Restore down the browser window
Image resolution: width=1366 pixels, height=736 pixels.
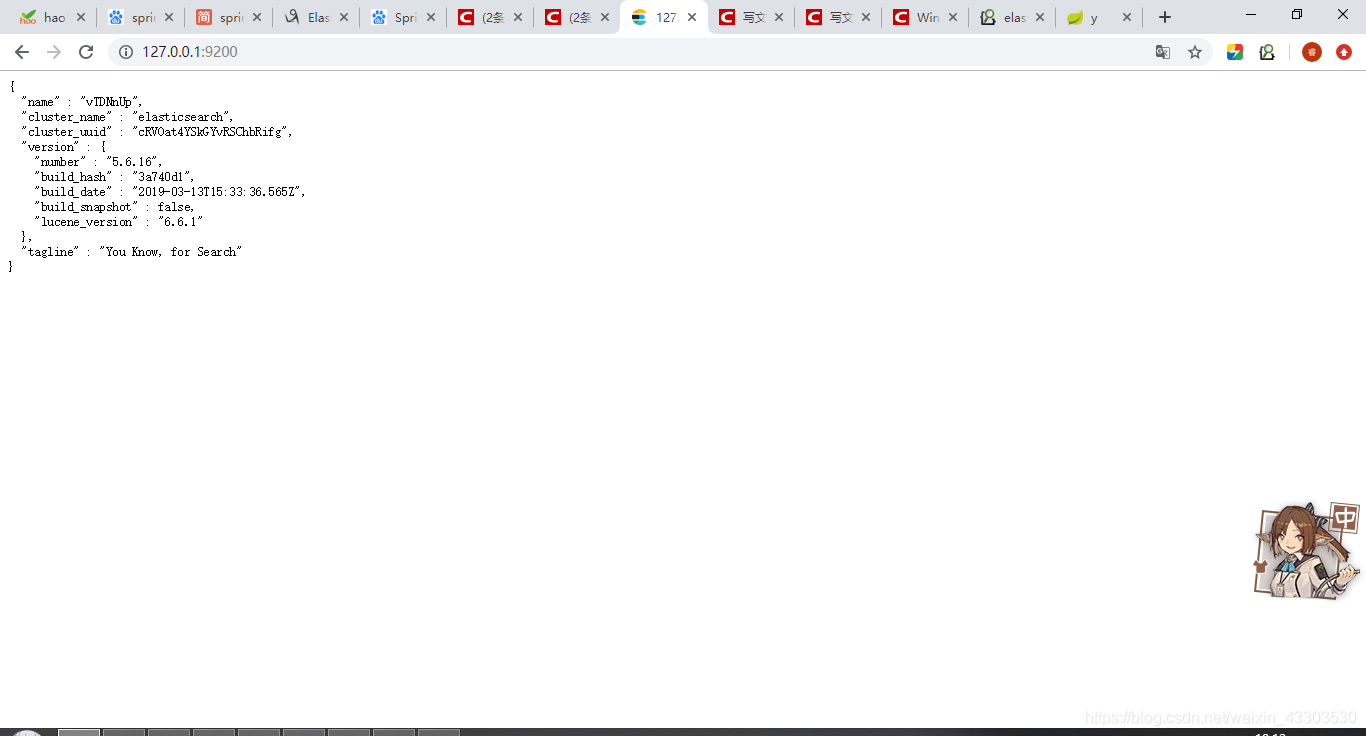tap(1297, 15)
